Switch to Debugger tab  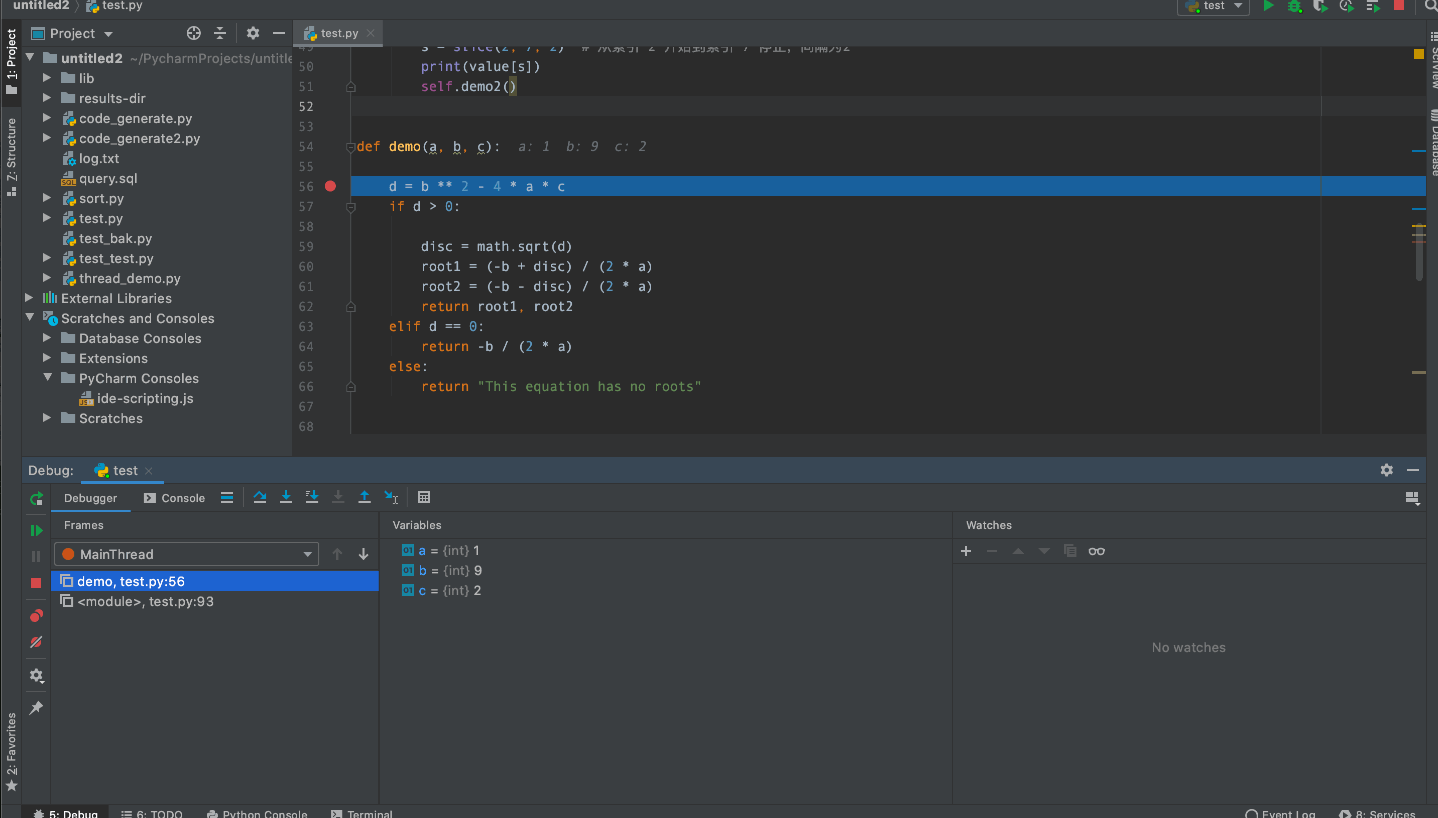91,498
